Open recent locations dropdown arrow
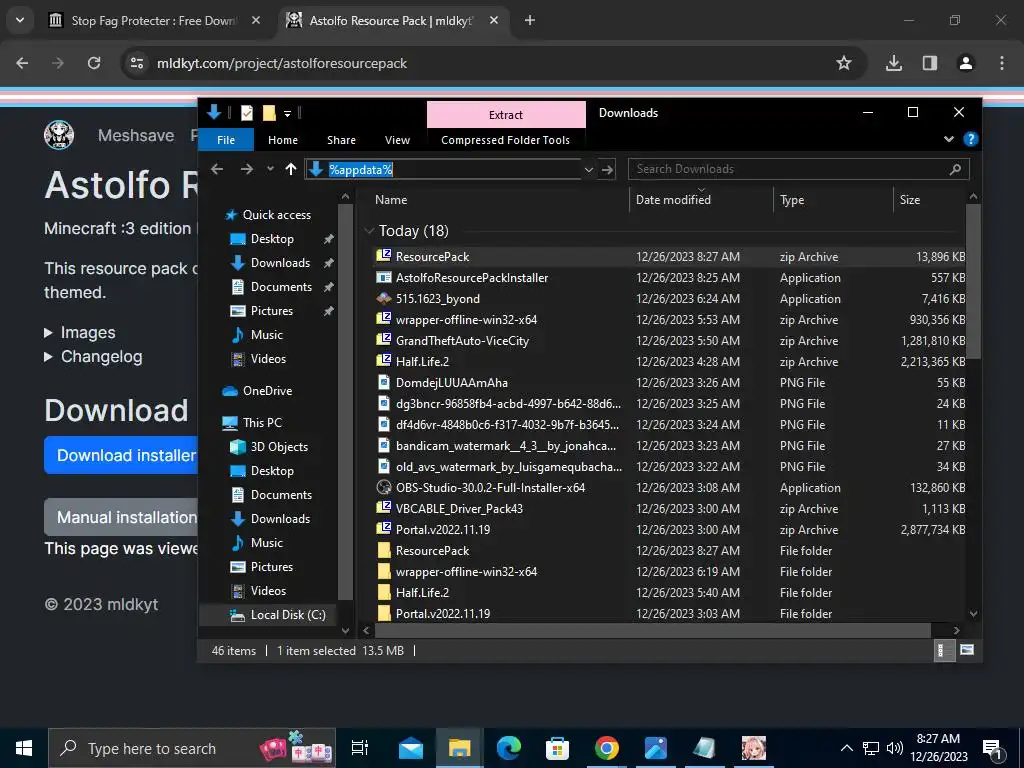The width and height of the screenshot is (1024, 768). coord(270,169)
